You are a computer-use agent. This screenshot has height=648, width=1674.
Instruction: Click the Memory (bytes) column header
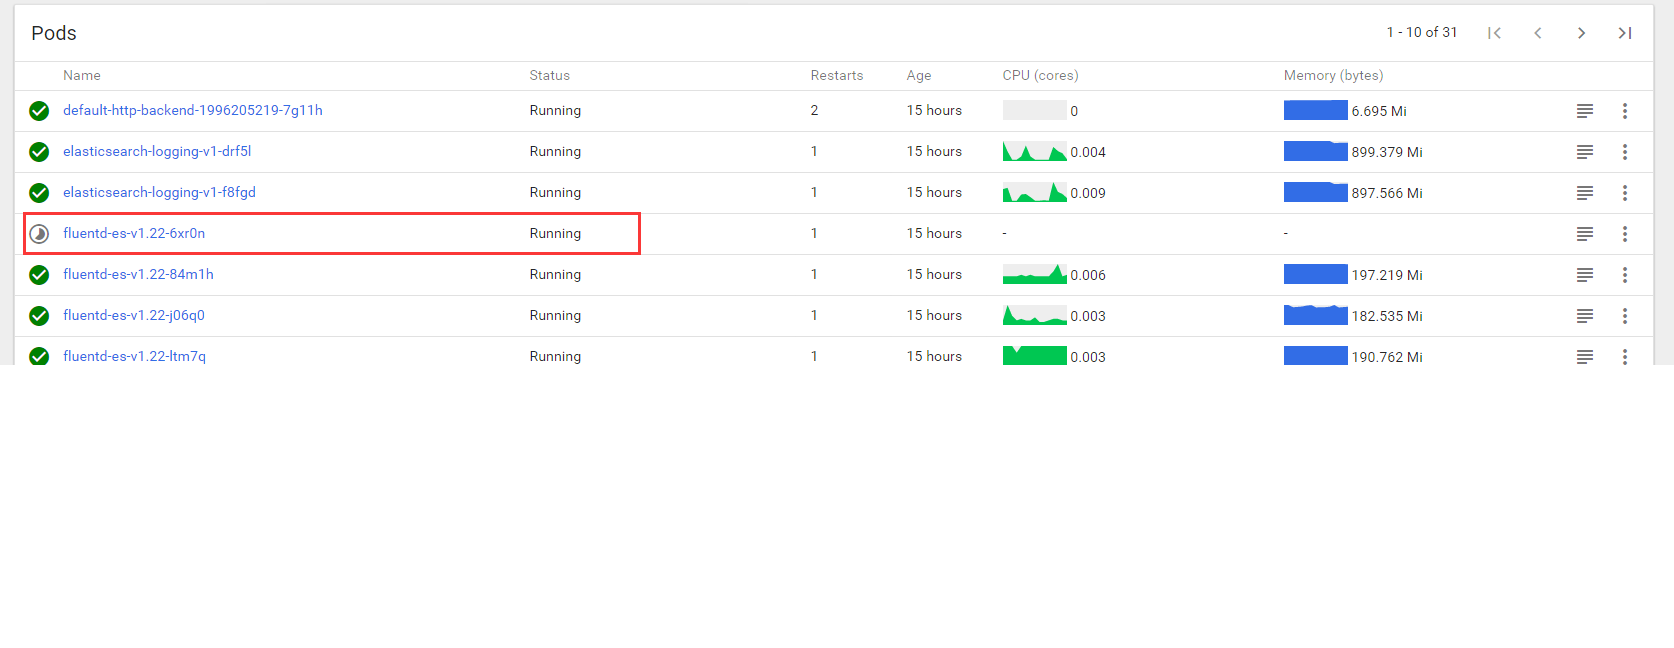[1334, 75]
